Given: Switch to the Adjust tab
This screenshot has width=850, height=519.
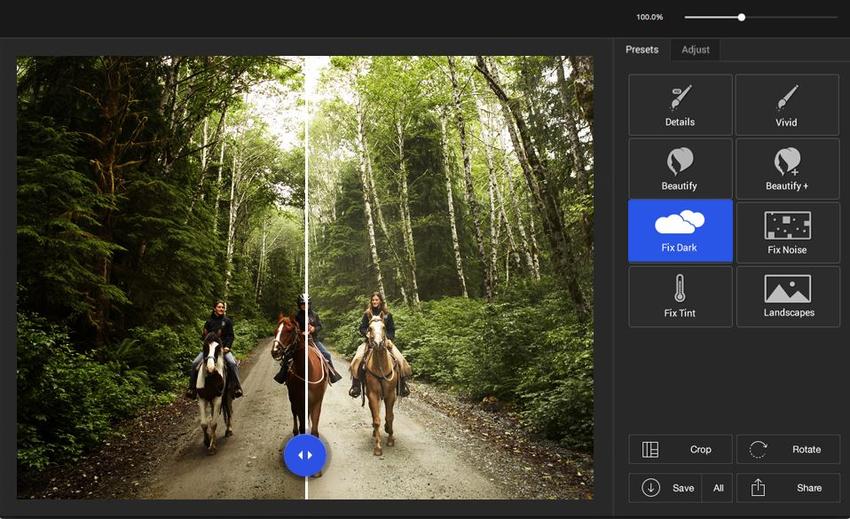Looking at the screenshot, I should [x=695, y=50].
